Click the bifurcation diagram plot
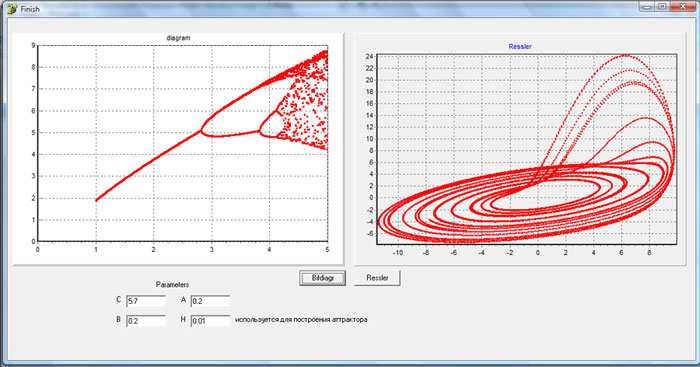700x367 pixels. pyautogui.click(x=183, y=143)
